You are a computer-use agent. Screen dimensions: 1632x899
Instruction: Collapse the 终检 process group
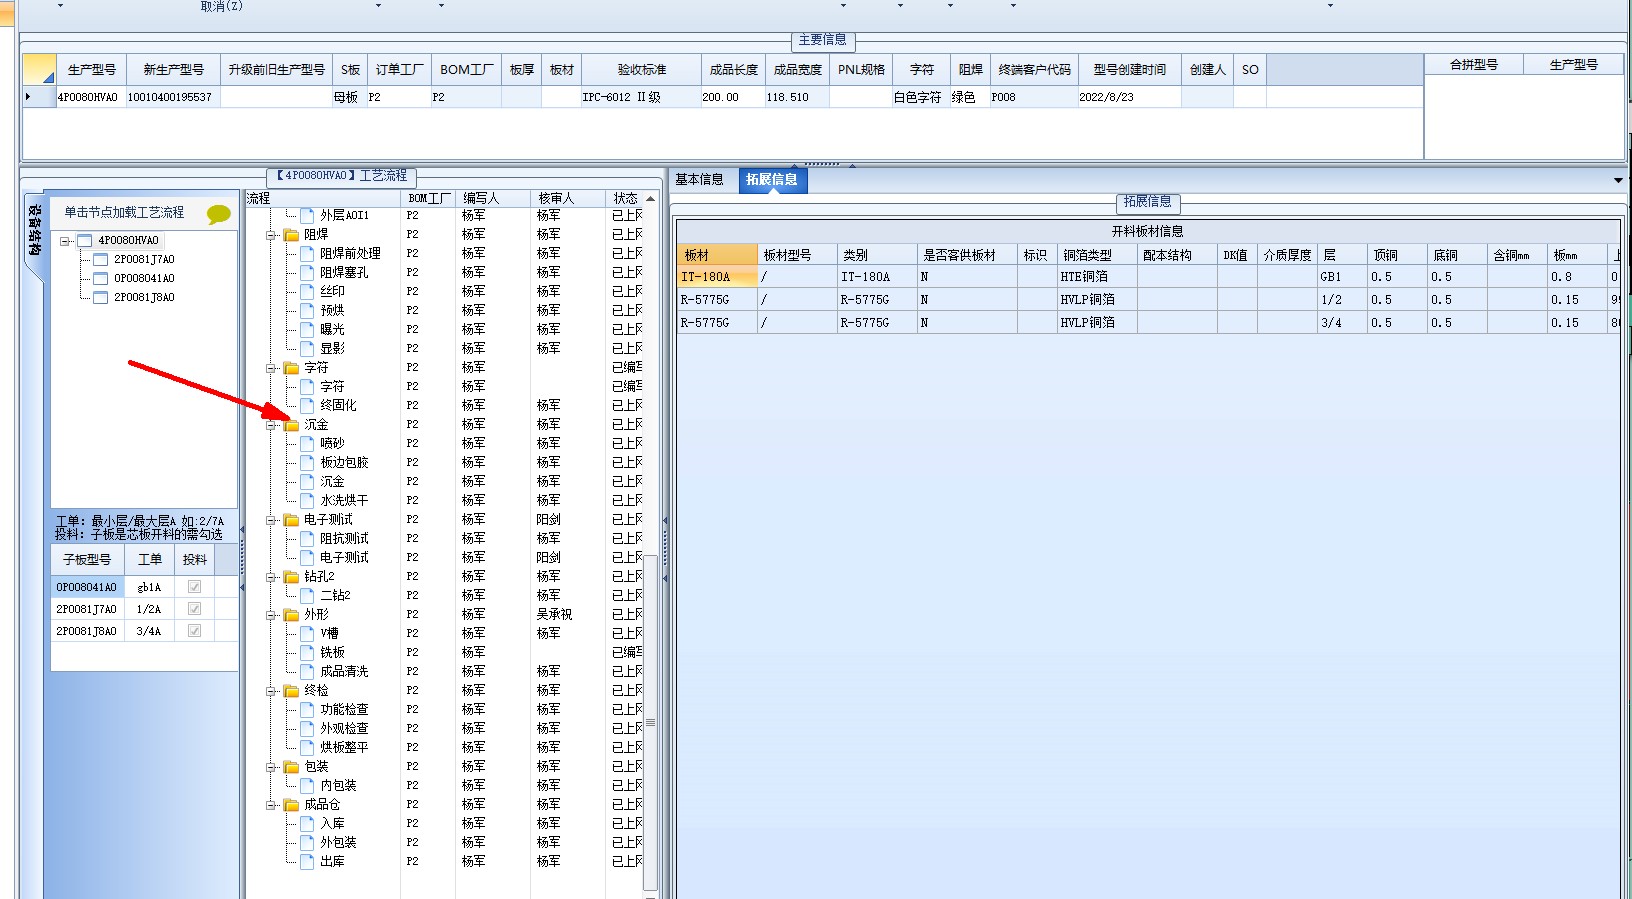271,691
